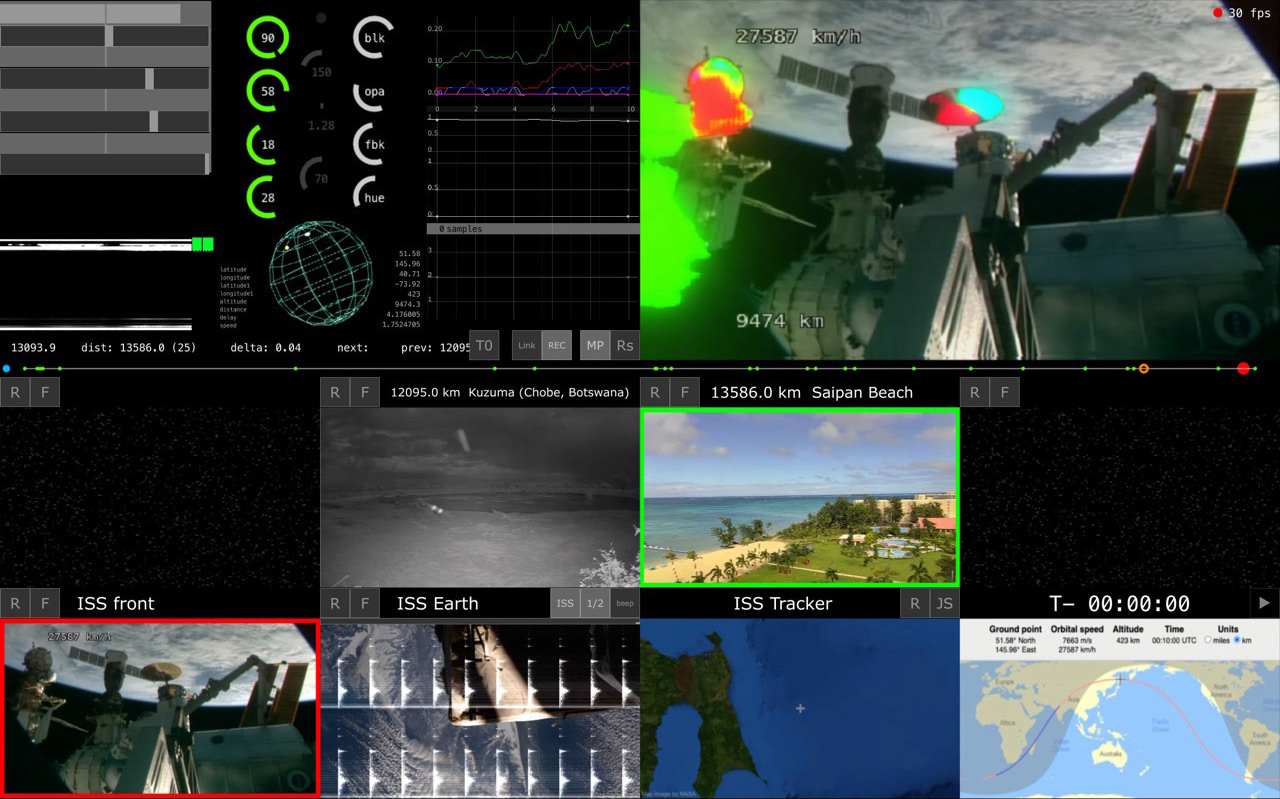Screen dimensions: 1280x799
Task: Click the 1/2 button on ISS Earth
Action: [595, 603]
